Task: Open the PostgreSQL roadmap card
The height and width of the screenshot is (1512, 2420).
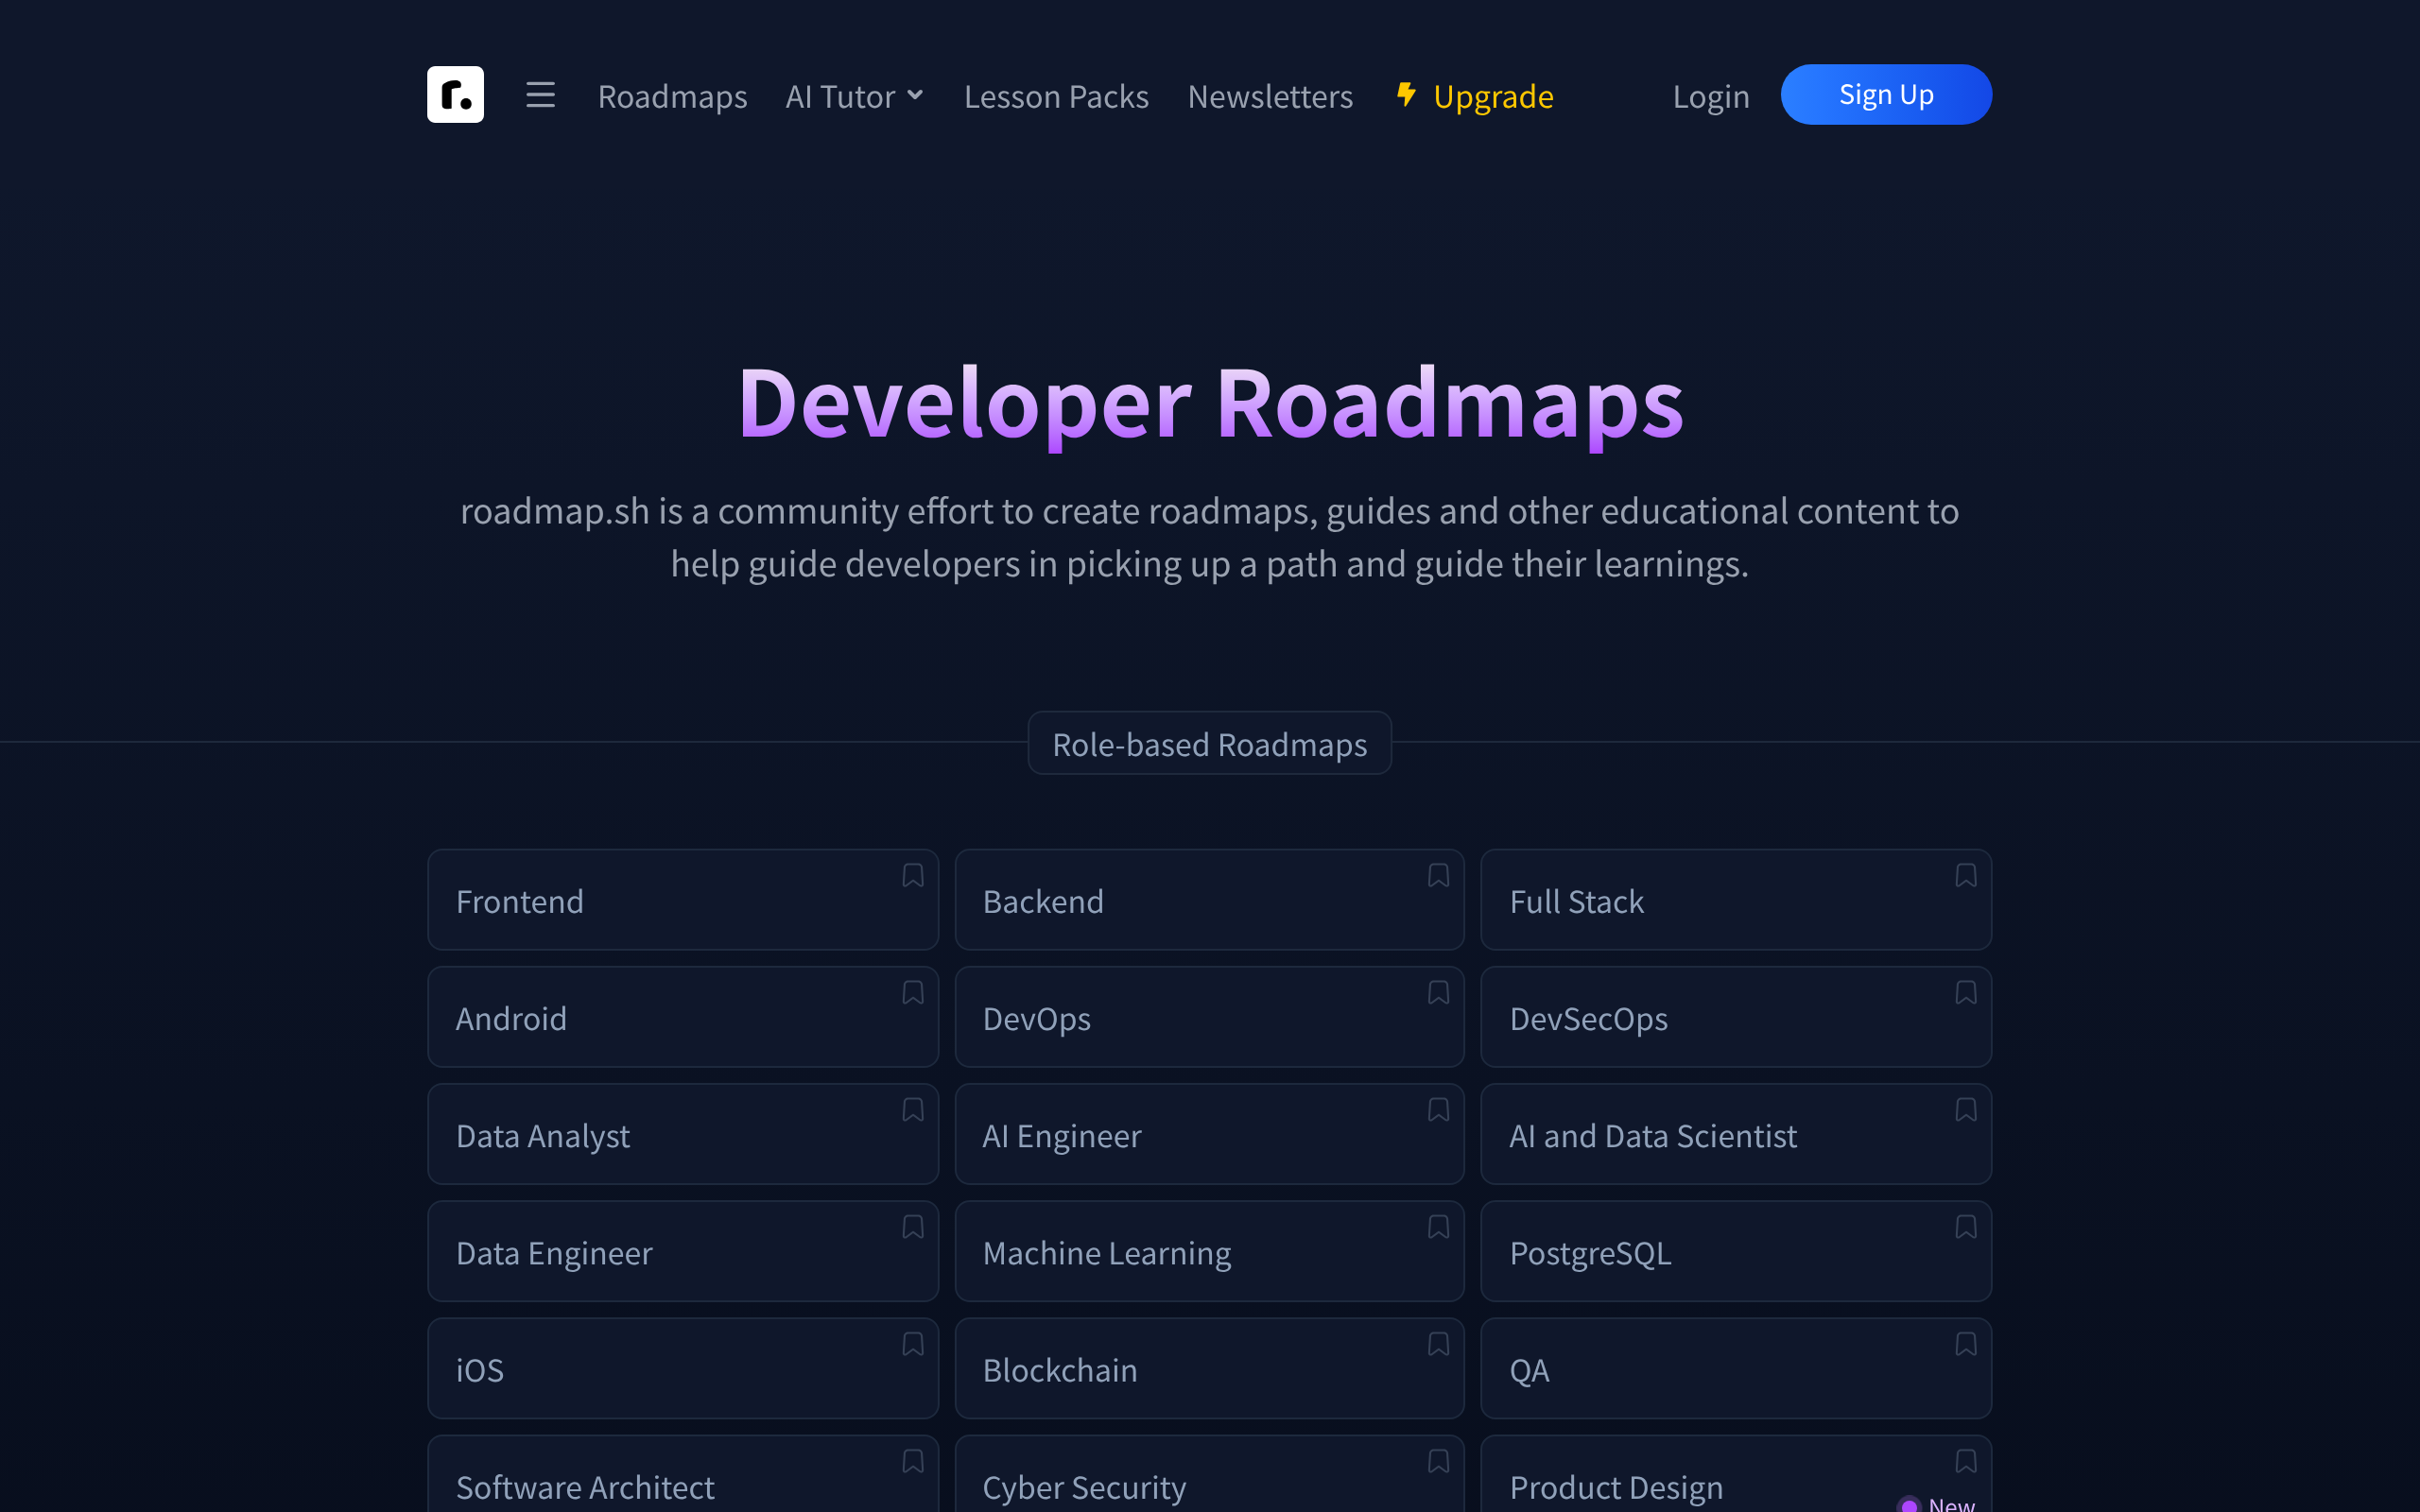Action: click(1736, 1251)
